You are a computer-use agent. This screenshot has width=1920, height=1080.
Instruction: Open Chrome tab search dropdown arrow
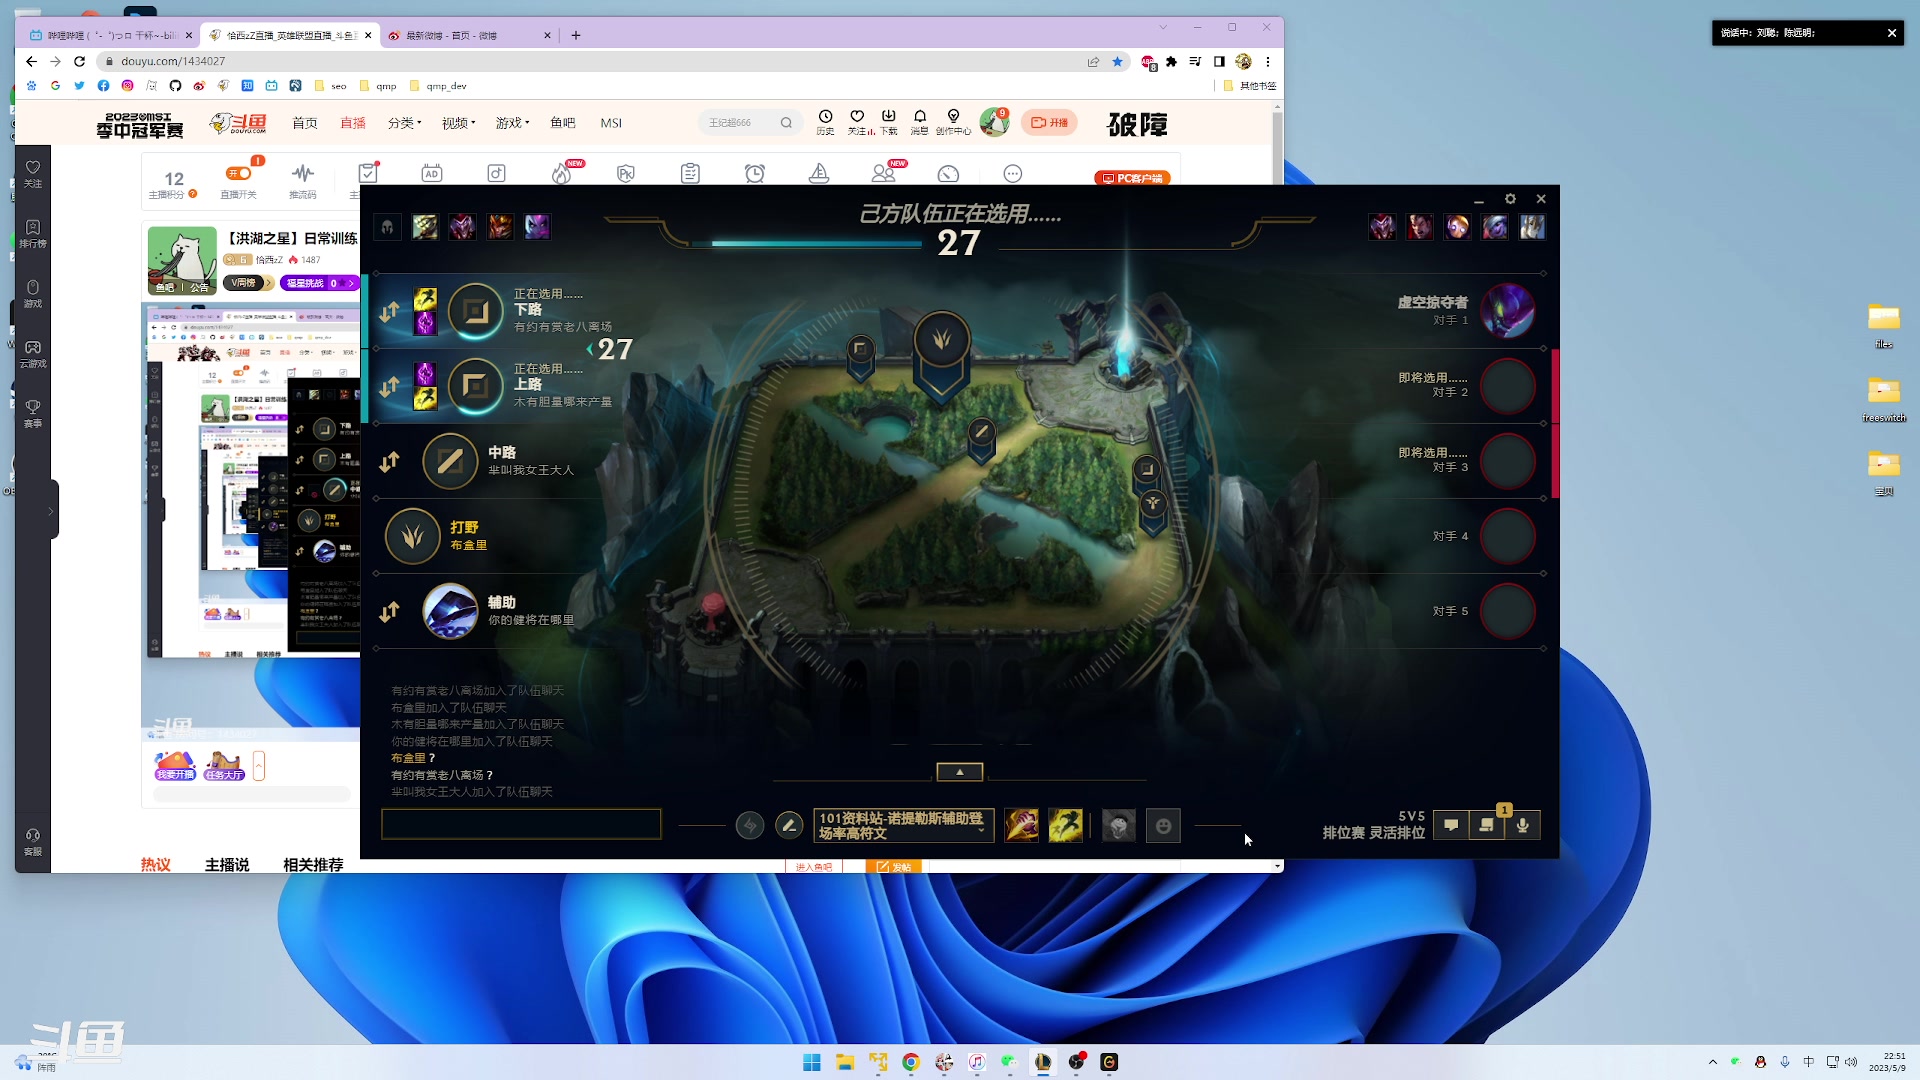(x=1163, y=27)
